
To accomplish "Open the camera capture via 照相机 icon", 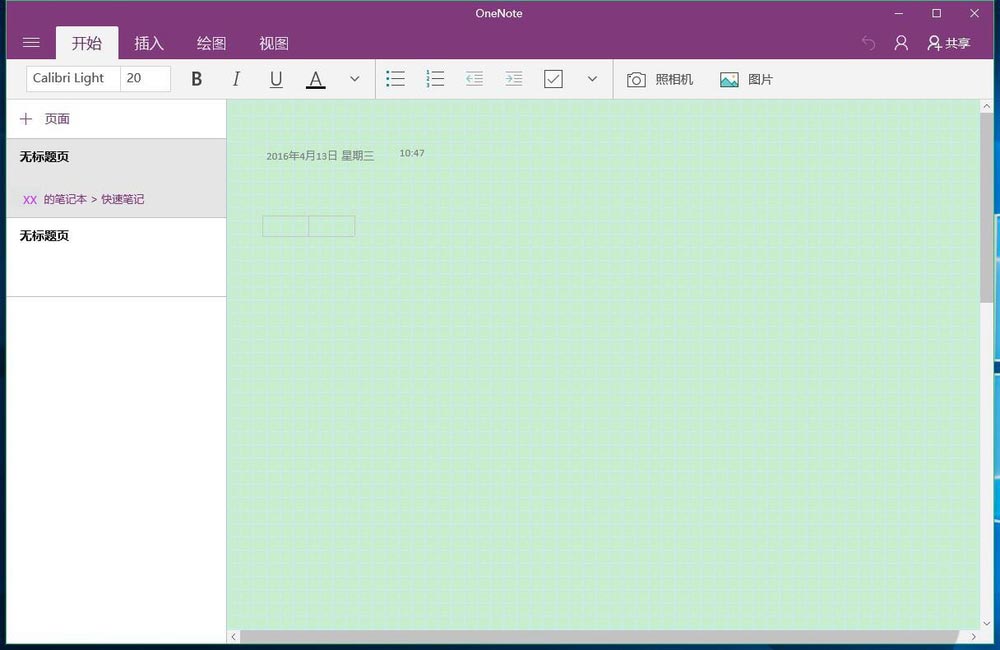I will click(x=660, y=78).
